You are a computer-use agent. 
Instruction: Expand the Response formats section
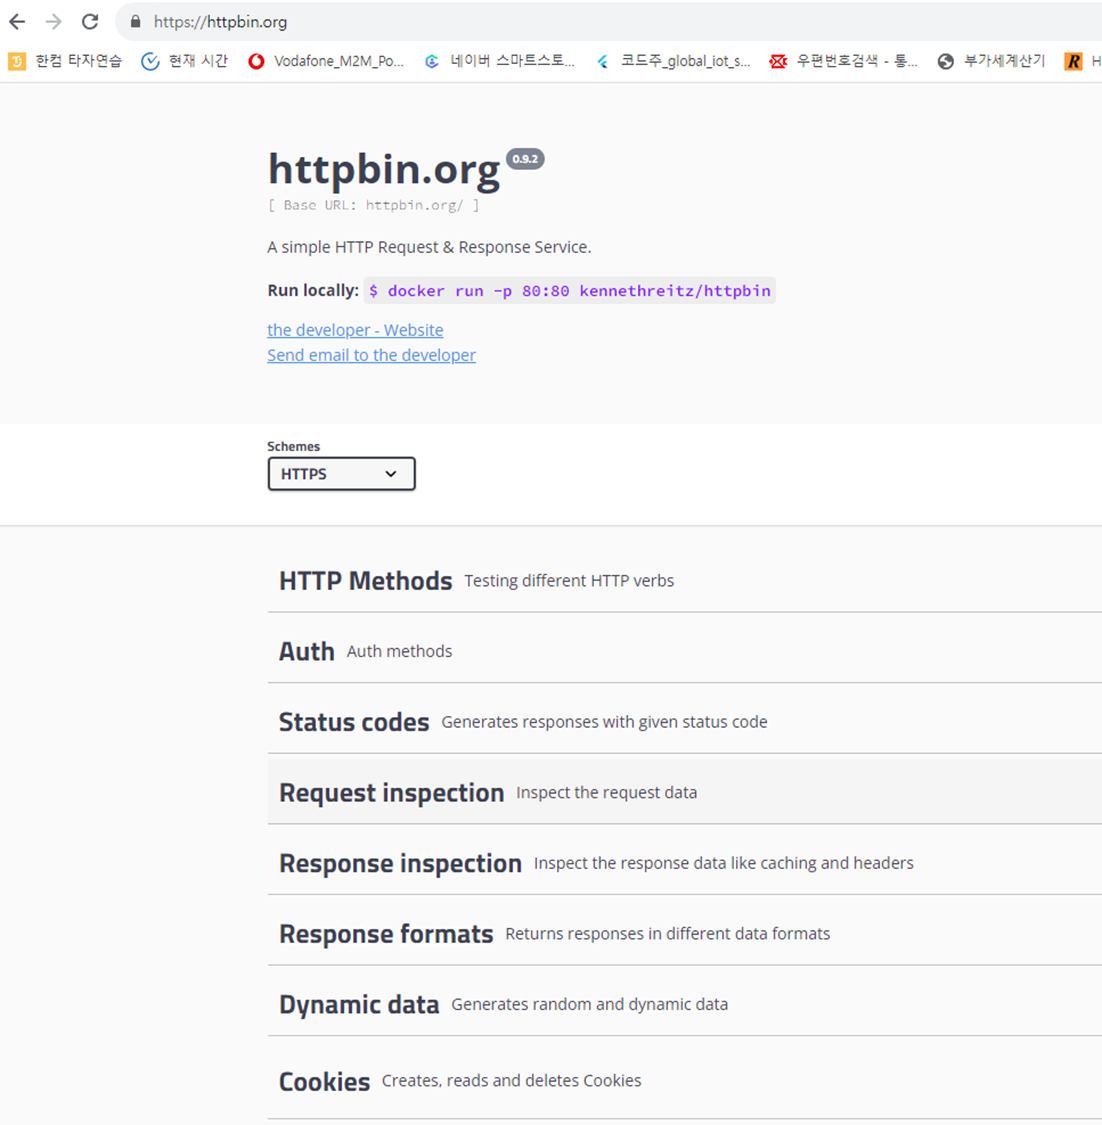tap(684, 933)
